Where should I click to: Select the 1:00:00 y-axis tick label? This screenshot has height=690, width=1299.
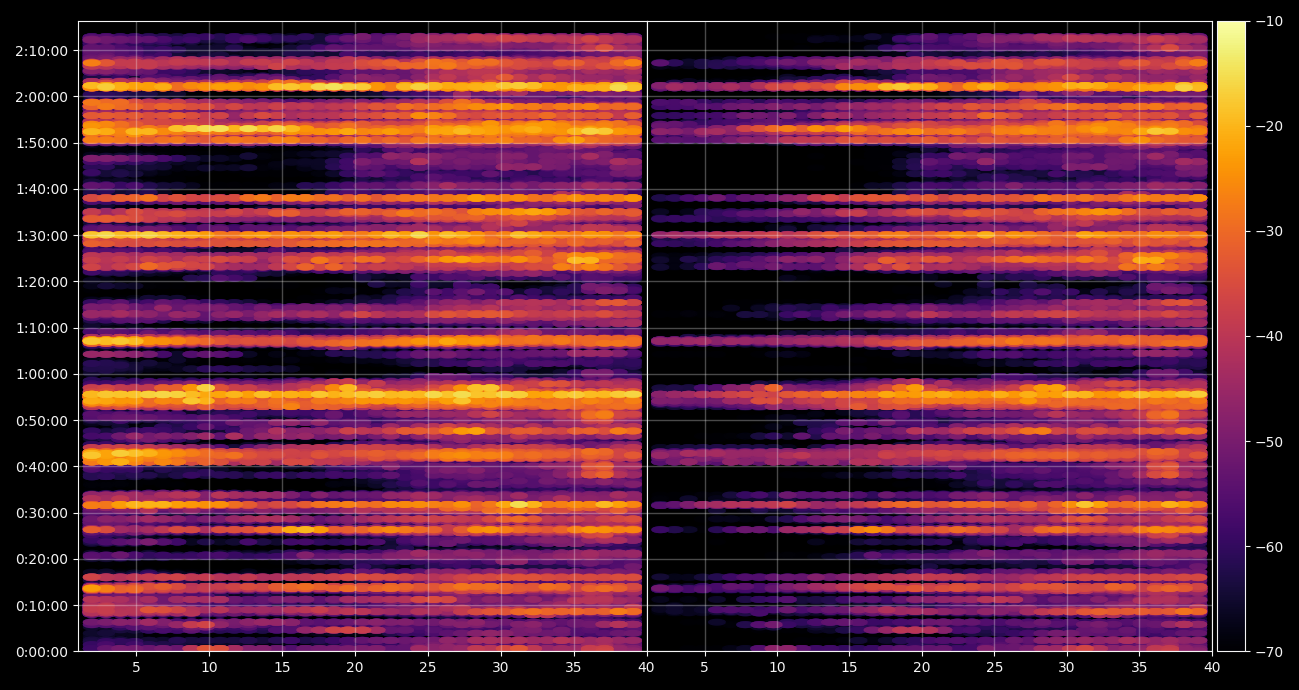click(x=42, y=375)
